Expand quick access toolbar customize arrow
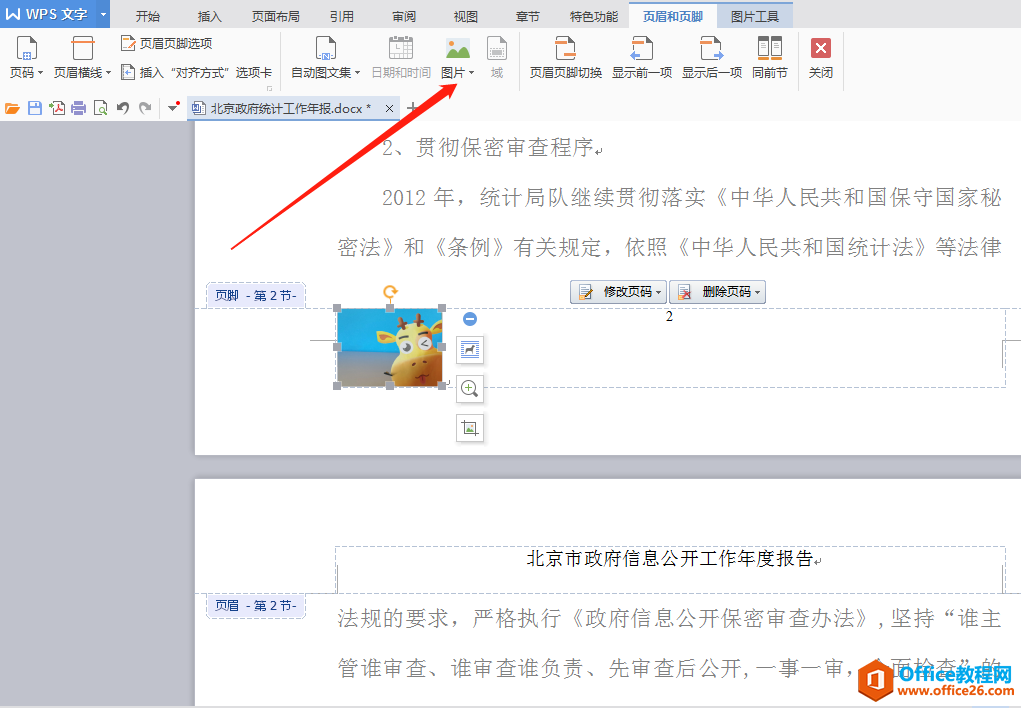 tap(173, 107)
